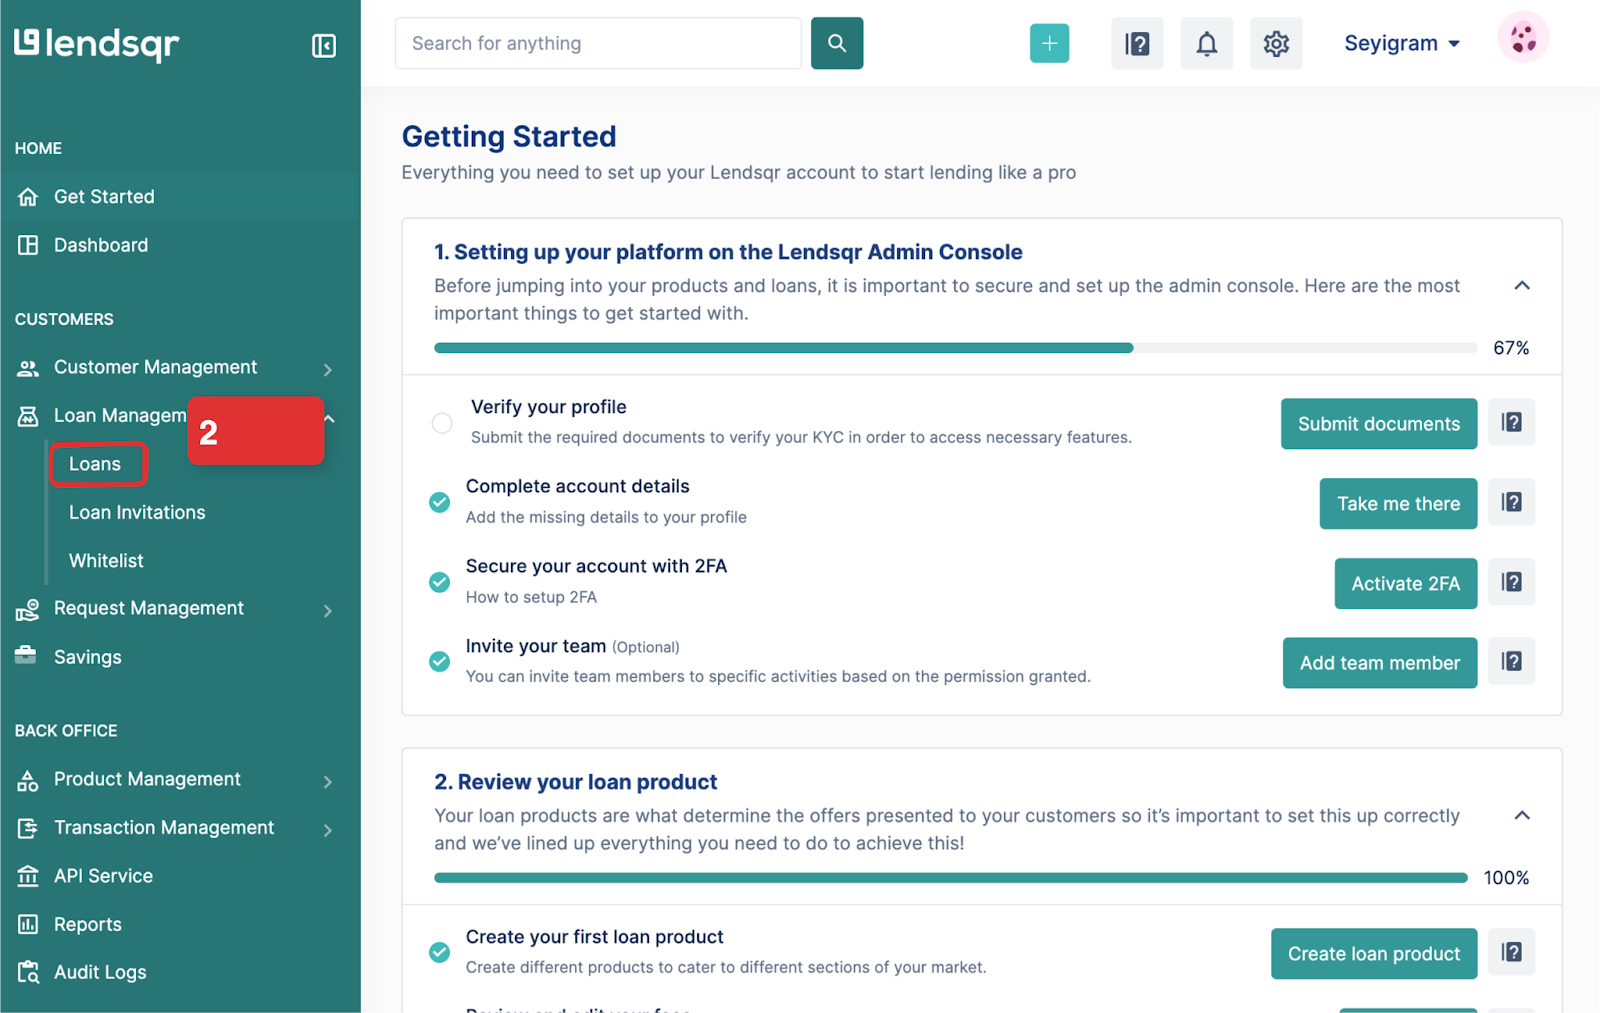Viewport: 1600px width, 1013px height.
Task: Toggle Secure your account 2FA checkmark
Action: 439,582
